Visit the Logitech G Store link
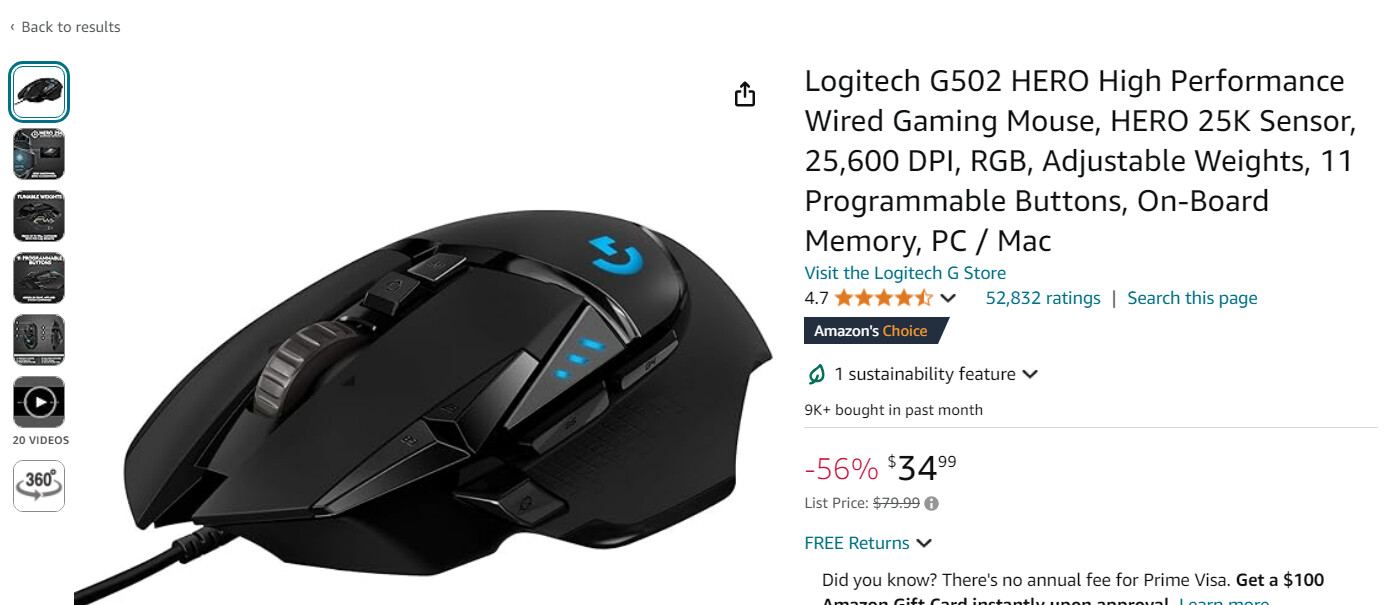 coord(905,273)
